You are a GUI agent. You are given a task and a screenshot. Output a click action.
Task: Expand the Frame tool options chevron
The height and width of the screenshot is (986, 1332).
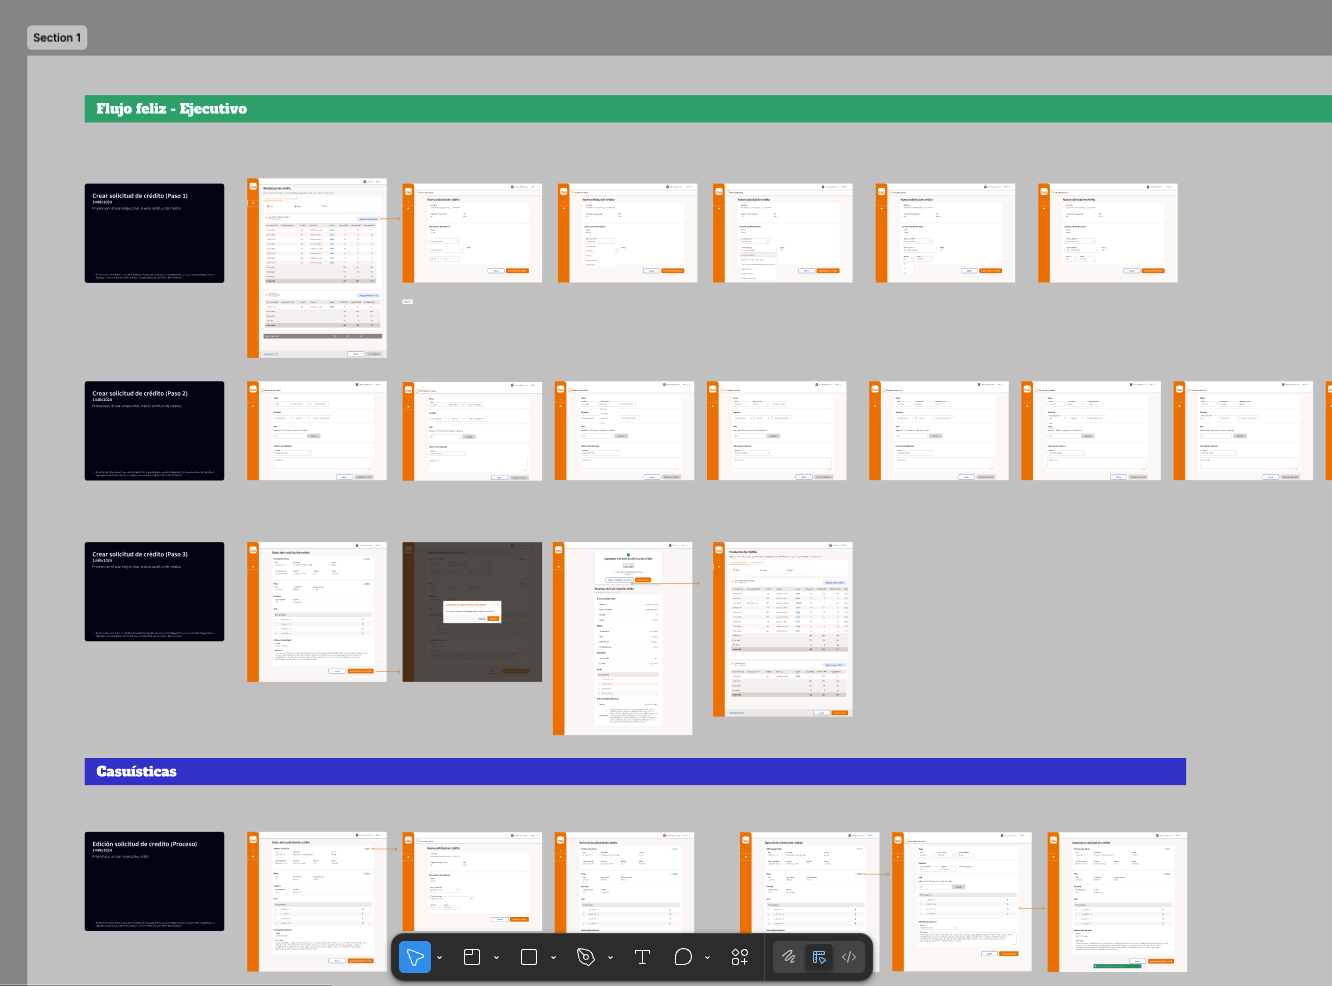[x=497, y=958]
